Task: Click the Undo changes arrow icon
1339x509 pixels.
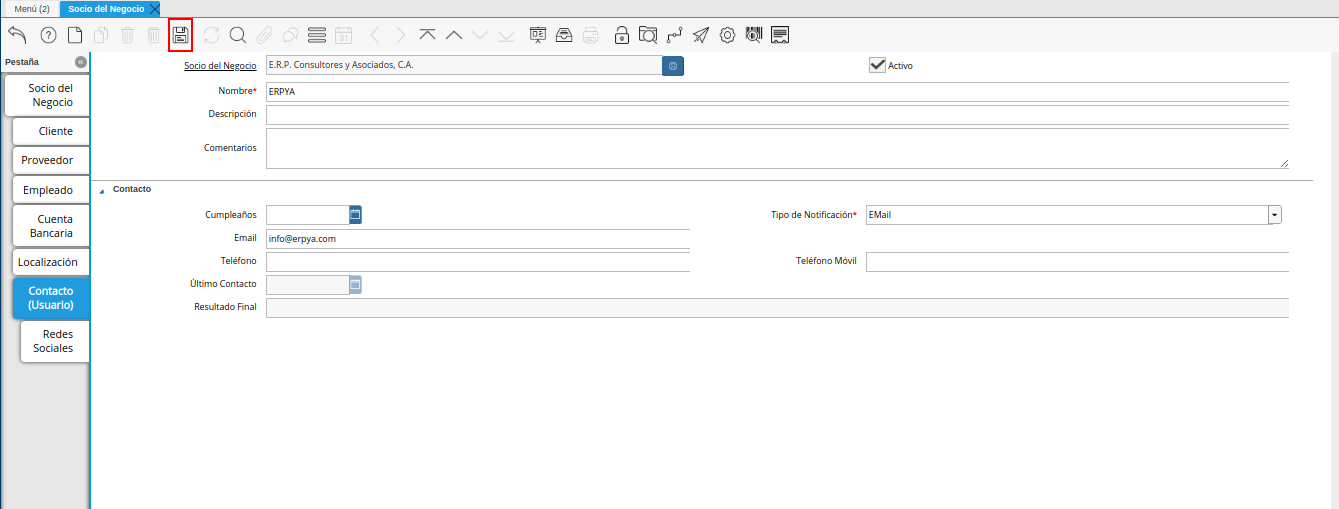Action: [17, 35]
